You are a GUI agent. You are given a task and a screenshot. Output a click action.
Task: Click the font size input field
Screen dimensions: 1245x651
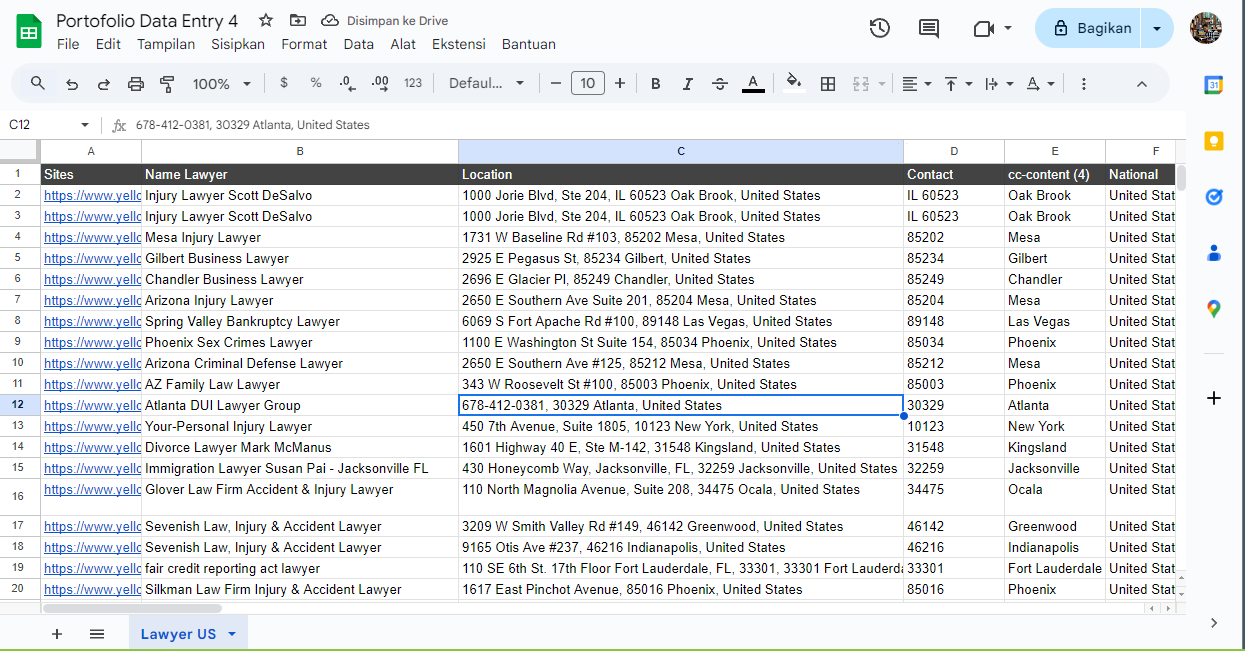coord(588,83)
